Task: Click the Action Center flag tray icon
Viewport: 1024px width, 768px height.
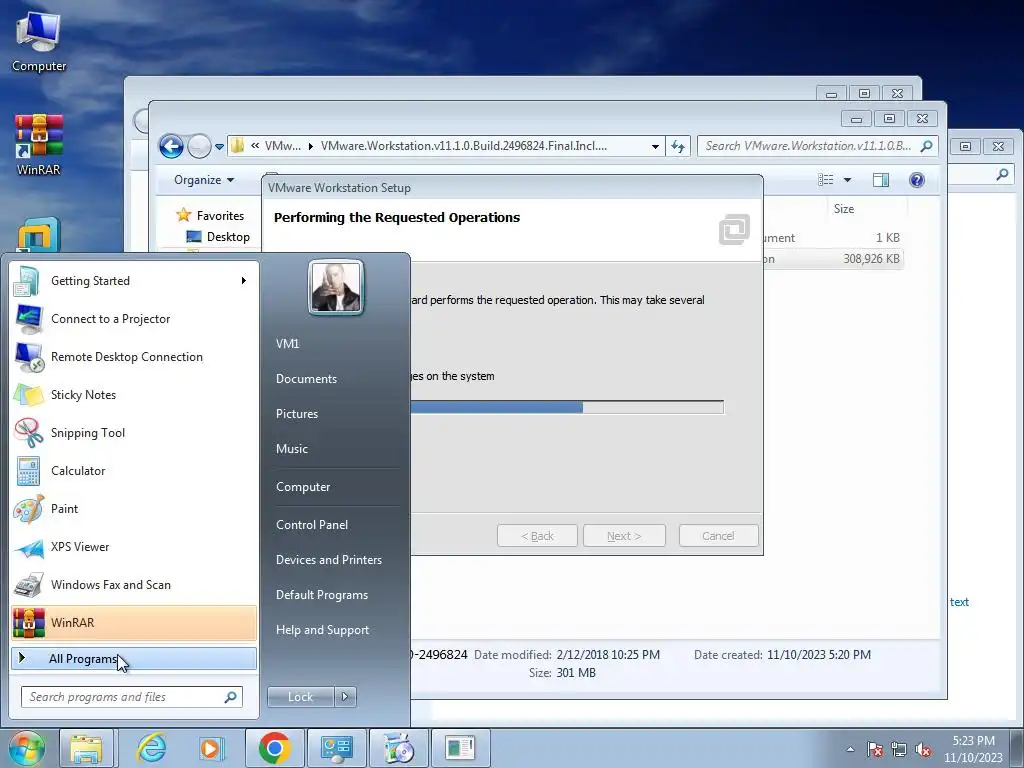Action: [875, 749]
